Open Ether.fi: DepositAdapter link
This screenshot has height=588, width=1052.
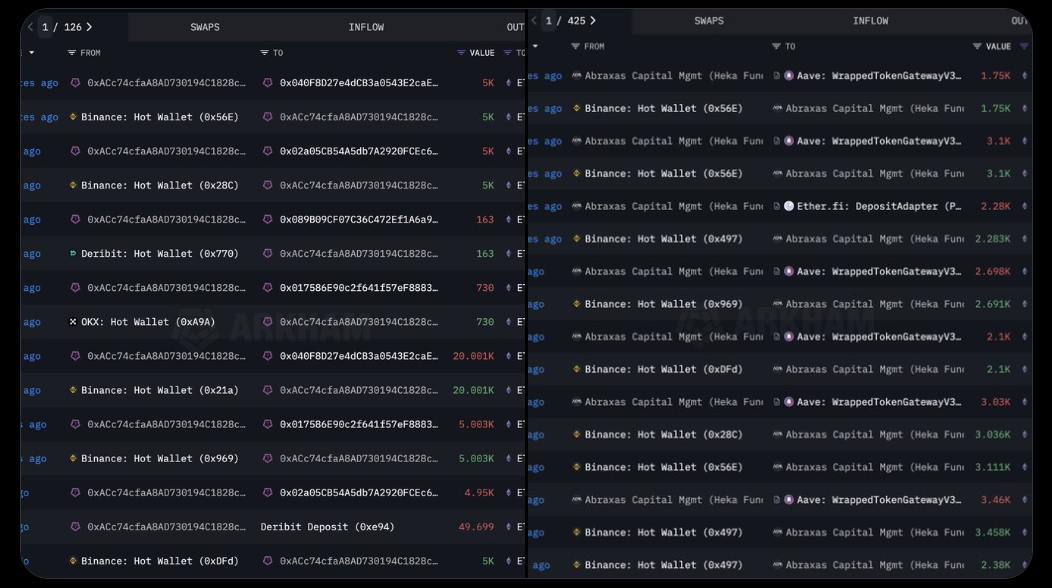[879, 206]
